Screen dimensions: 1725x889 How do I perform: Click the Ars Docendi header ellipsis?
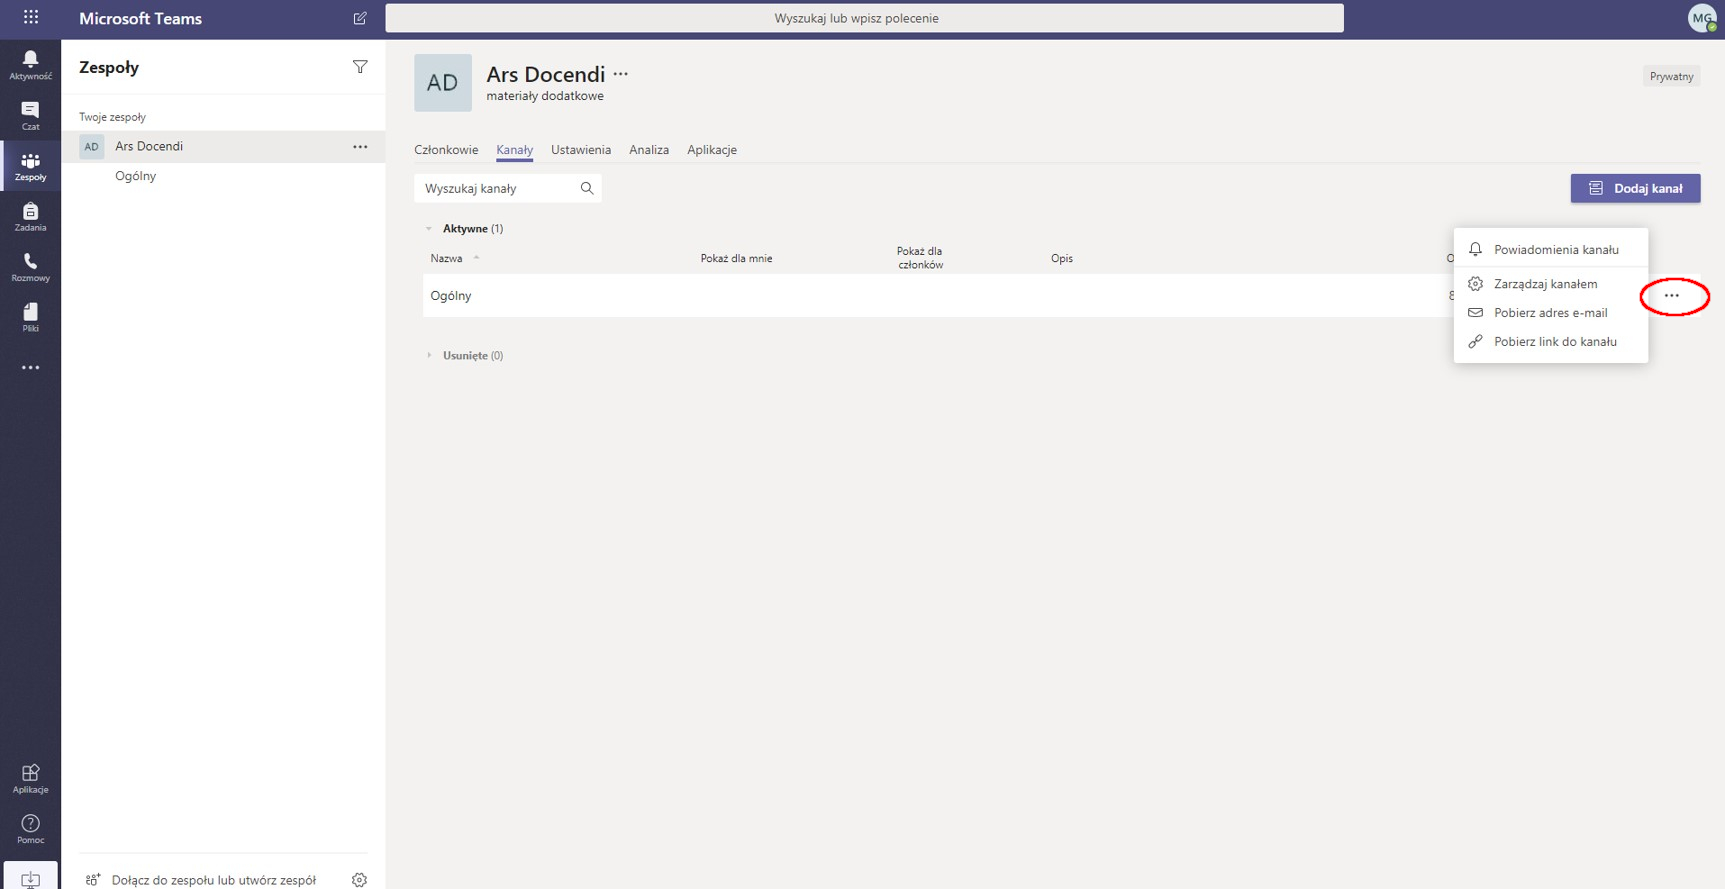point(621,74)
